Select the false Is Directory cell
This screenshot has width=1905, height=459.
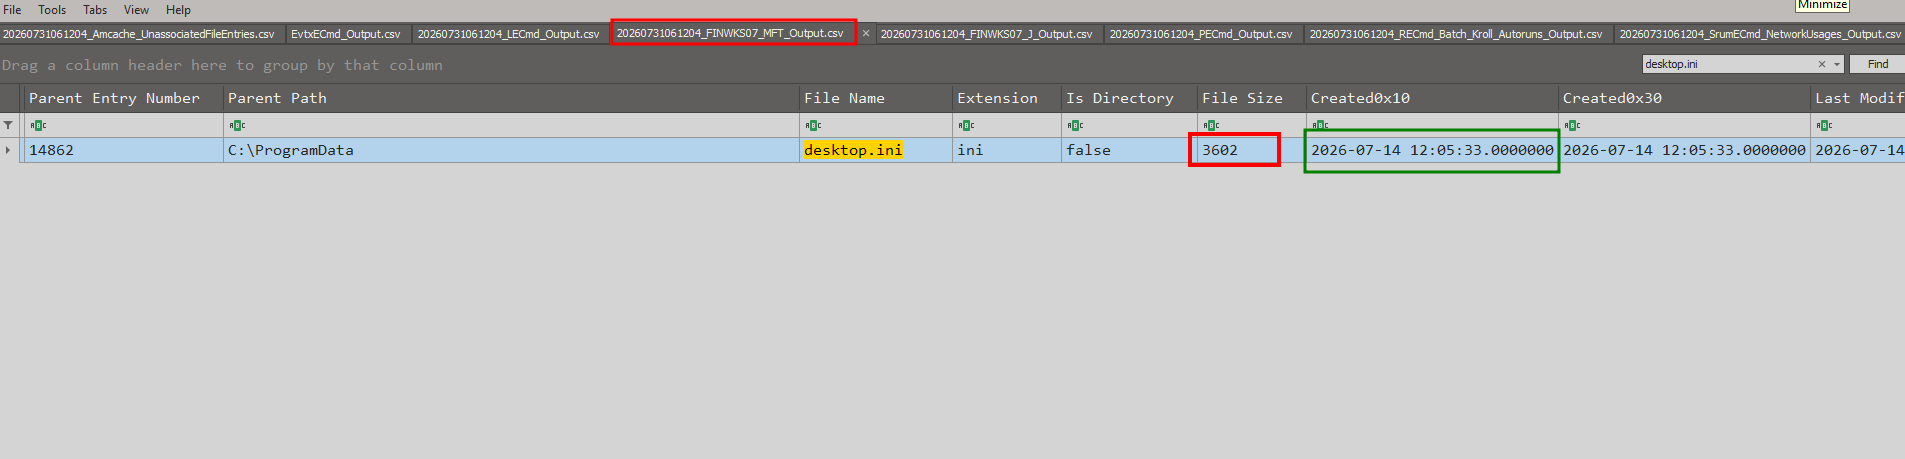tap(1129, 150)
